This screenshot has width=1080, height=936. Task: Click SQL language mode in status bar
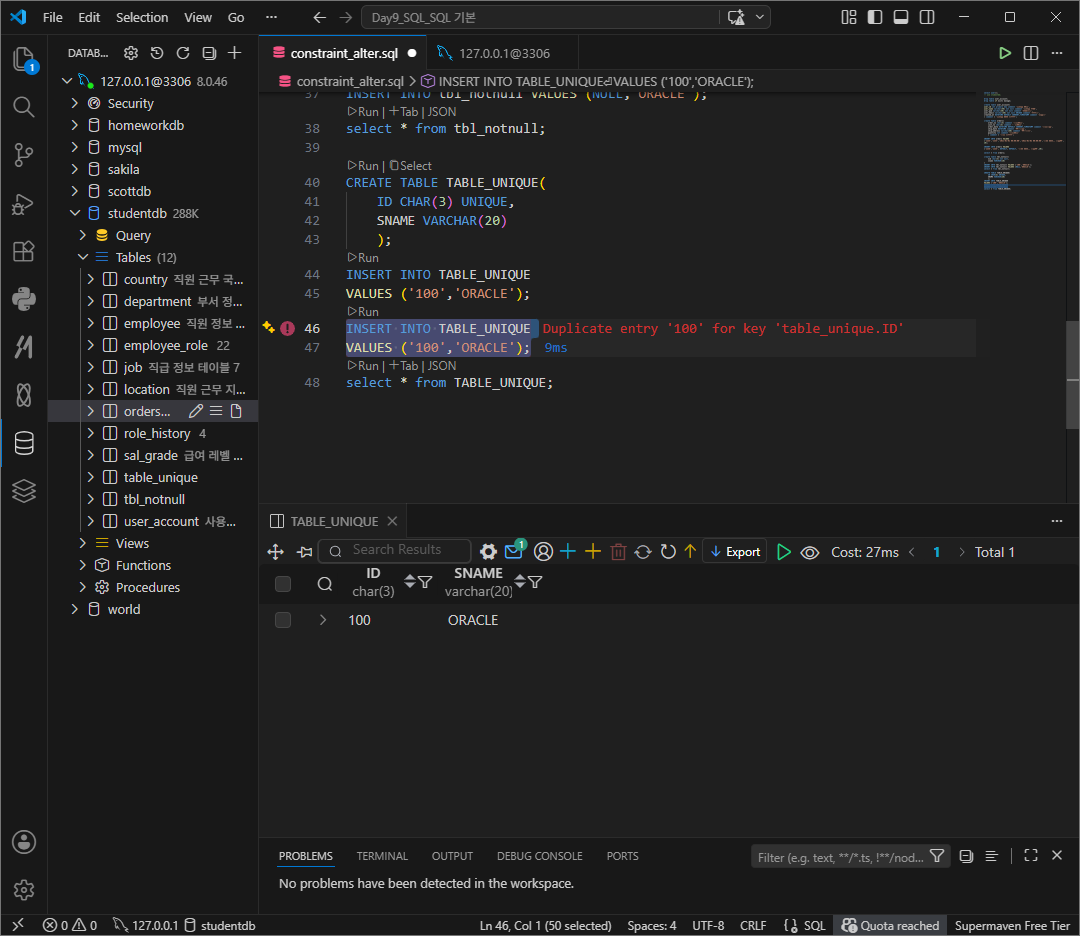(x=814, y=926)
